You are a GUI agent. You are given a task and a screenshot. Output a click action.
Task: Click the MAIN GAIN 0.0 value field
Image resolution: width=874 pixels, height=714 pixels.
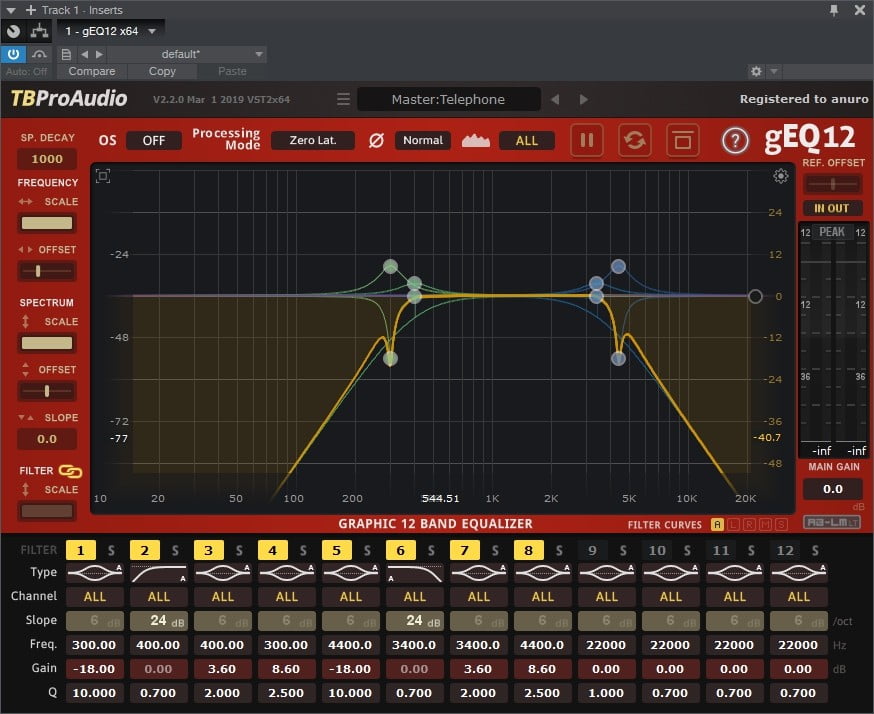tap(833, 489)
